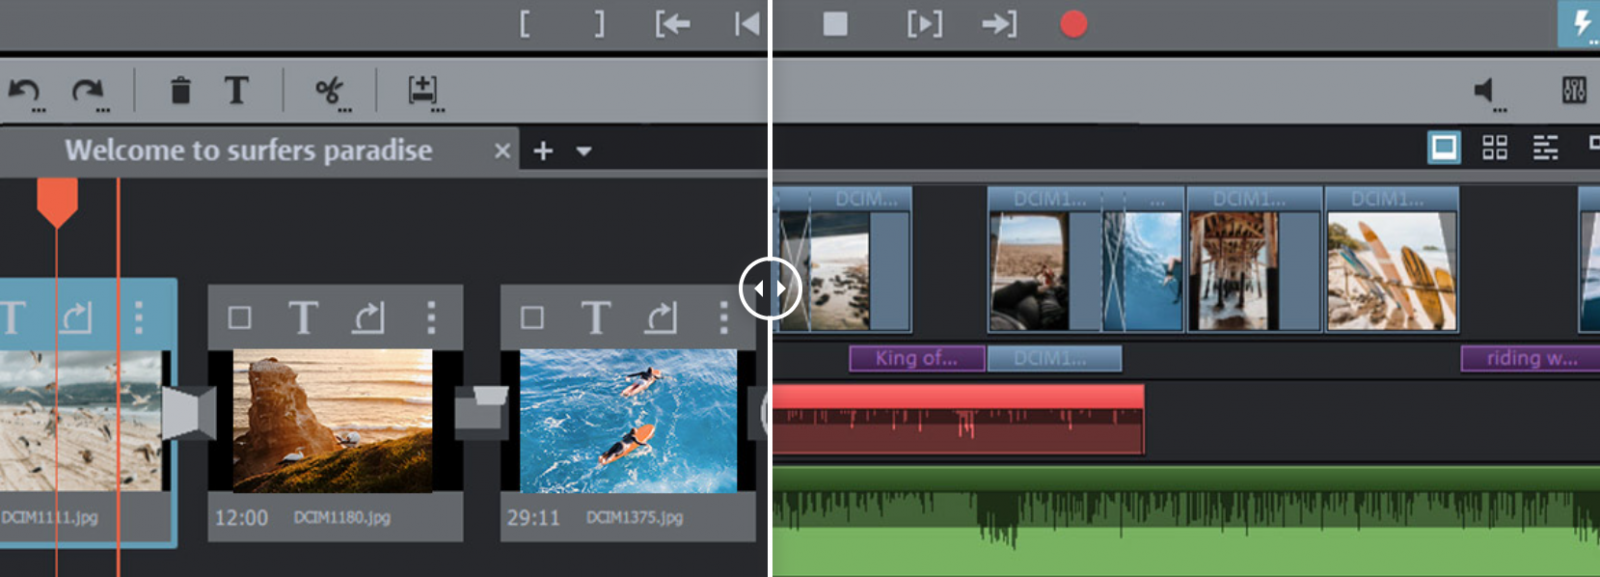Image resolution: width=1600 pixels, height=577 pixels.
Task: Select the scissors cut tool
Action: pos(329,91)
